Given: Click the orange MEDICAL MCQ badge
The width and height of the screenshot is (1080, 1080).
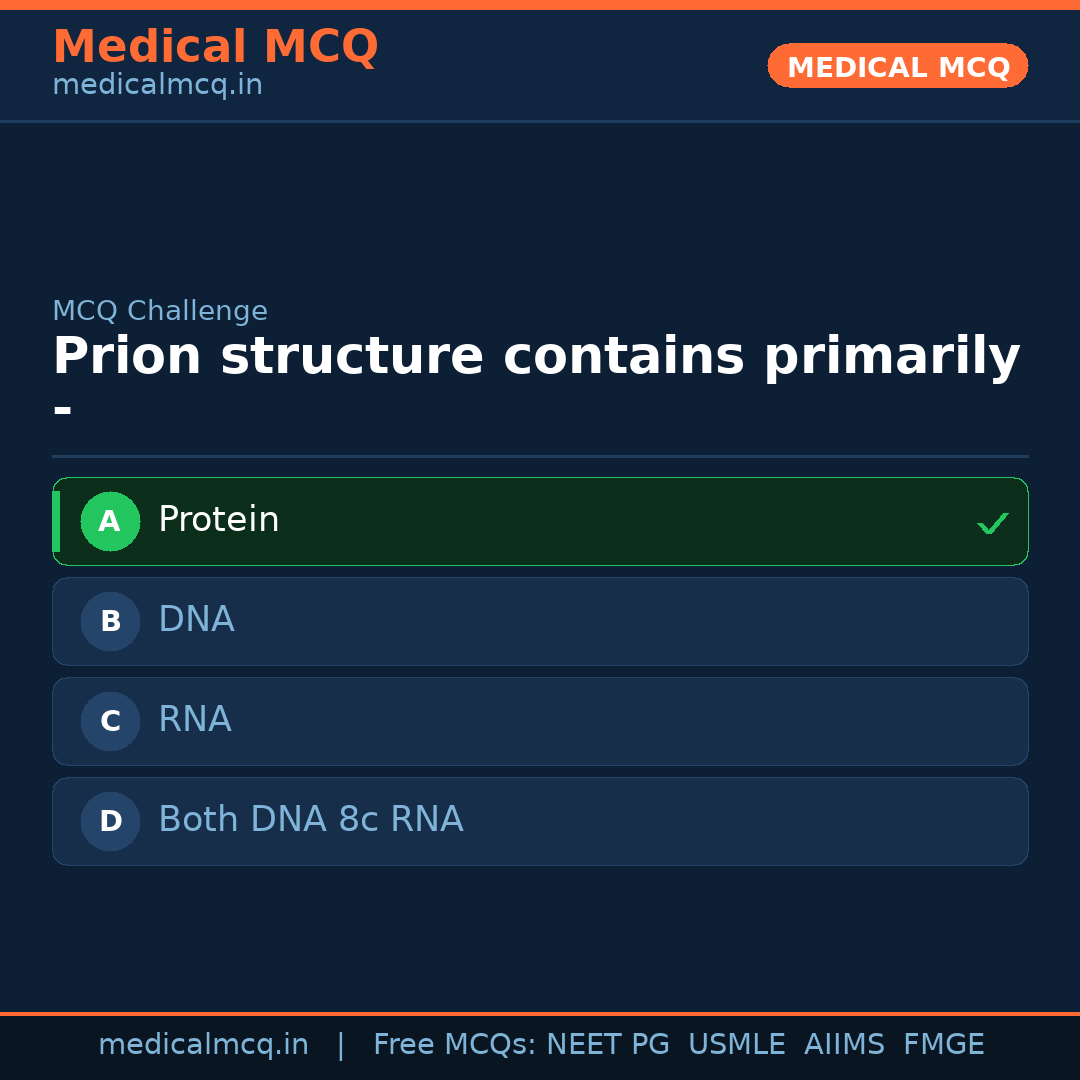Looking at the screenshot, I should (897, 66).
